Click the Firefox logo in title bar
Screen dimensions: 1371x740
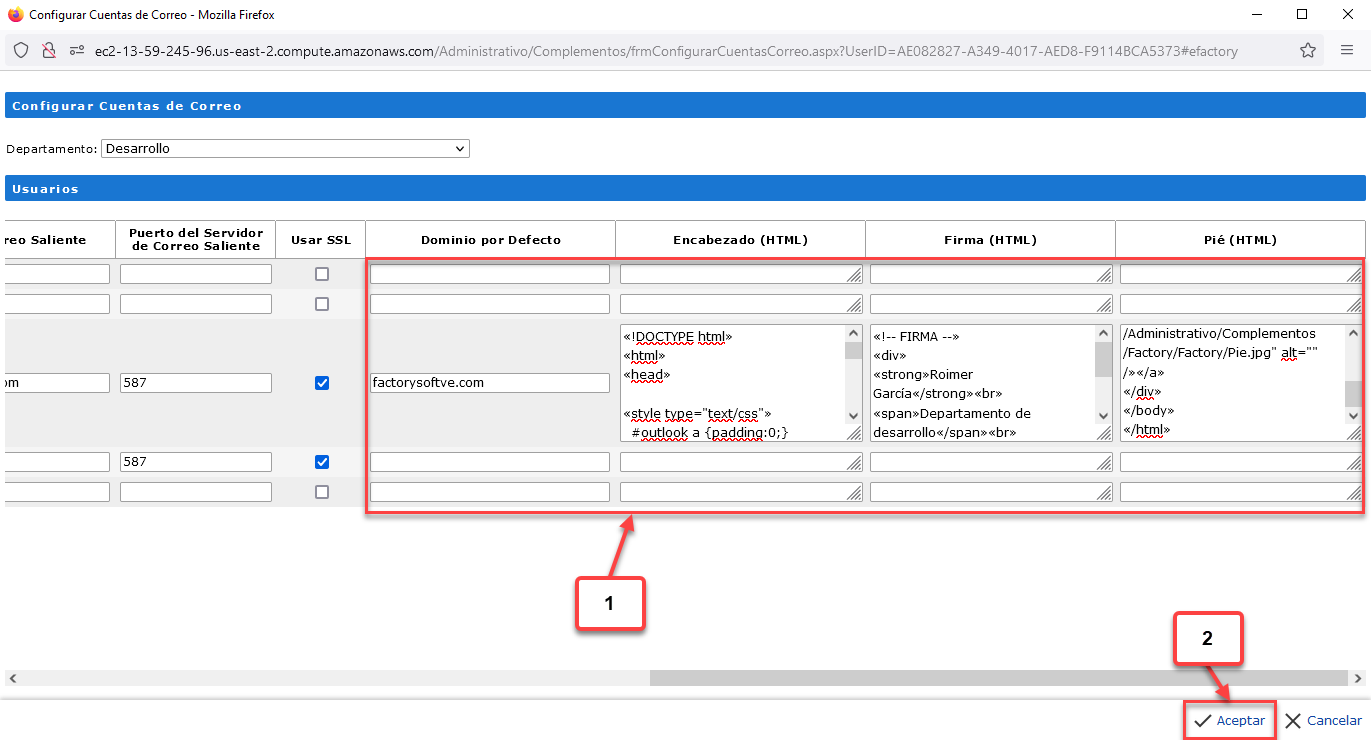click(x=15, y=15)
